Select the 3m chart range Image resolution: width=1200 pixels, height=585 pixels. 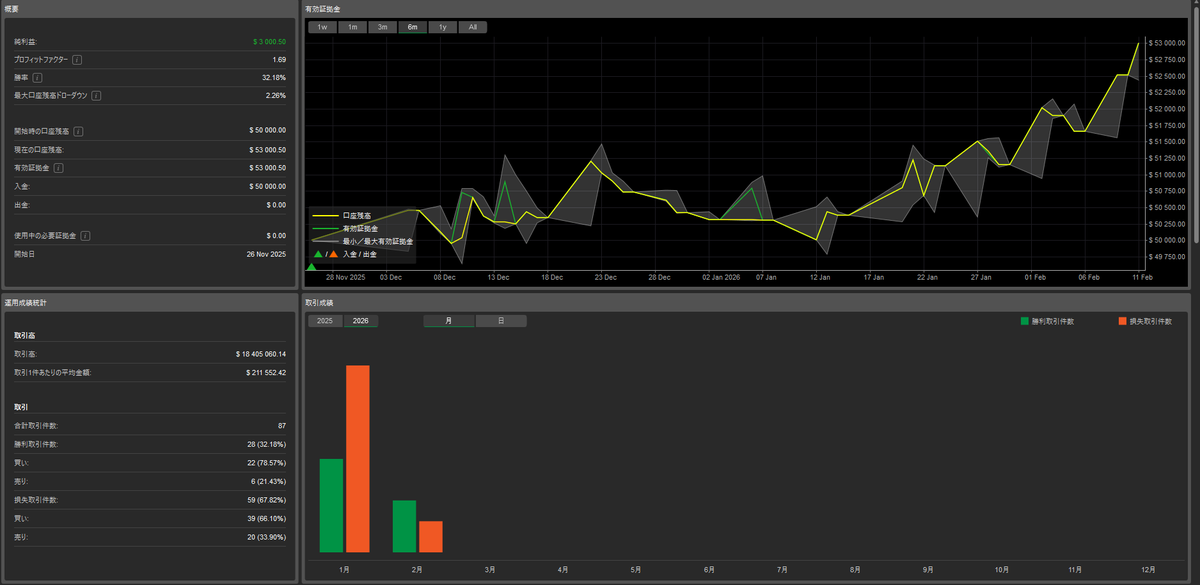coord(382,27)
